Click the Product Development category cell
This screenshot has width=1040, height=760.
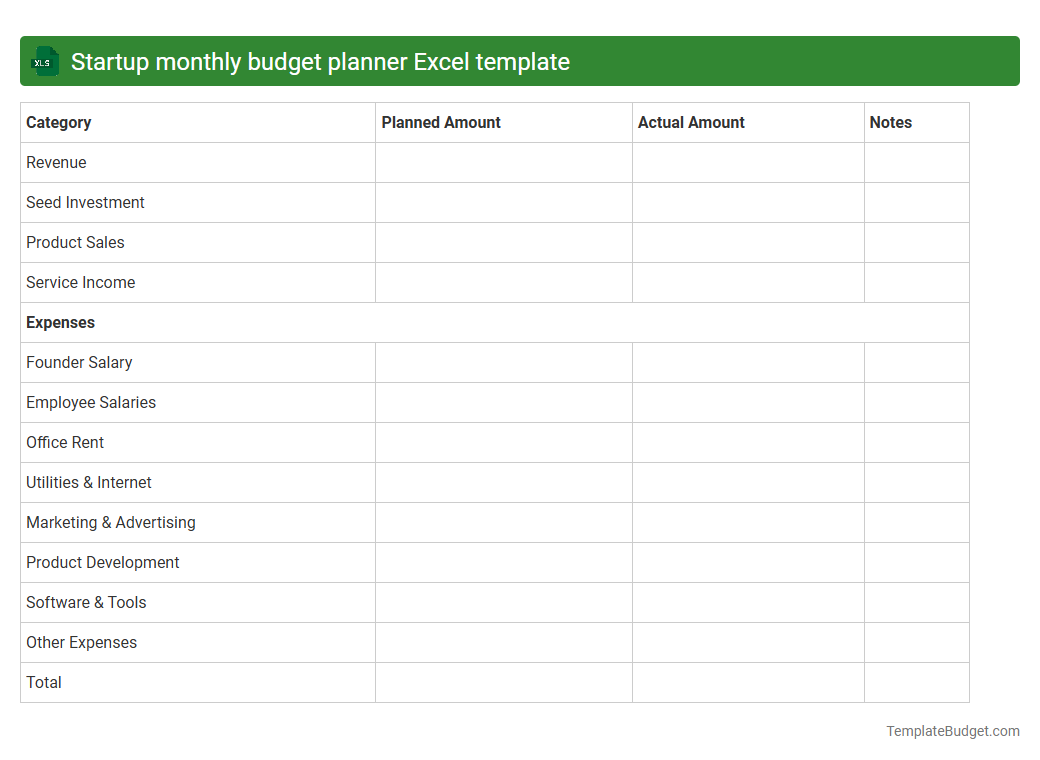102,562
